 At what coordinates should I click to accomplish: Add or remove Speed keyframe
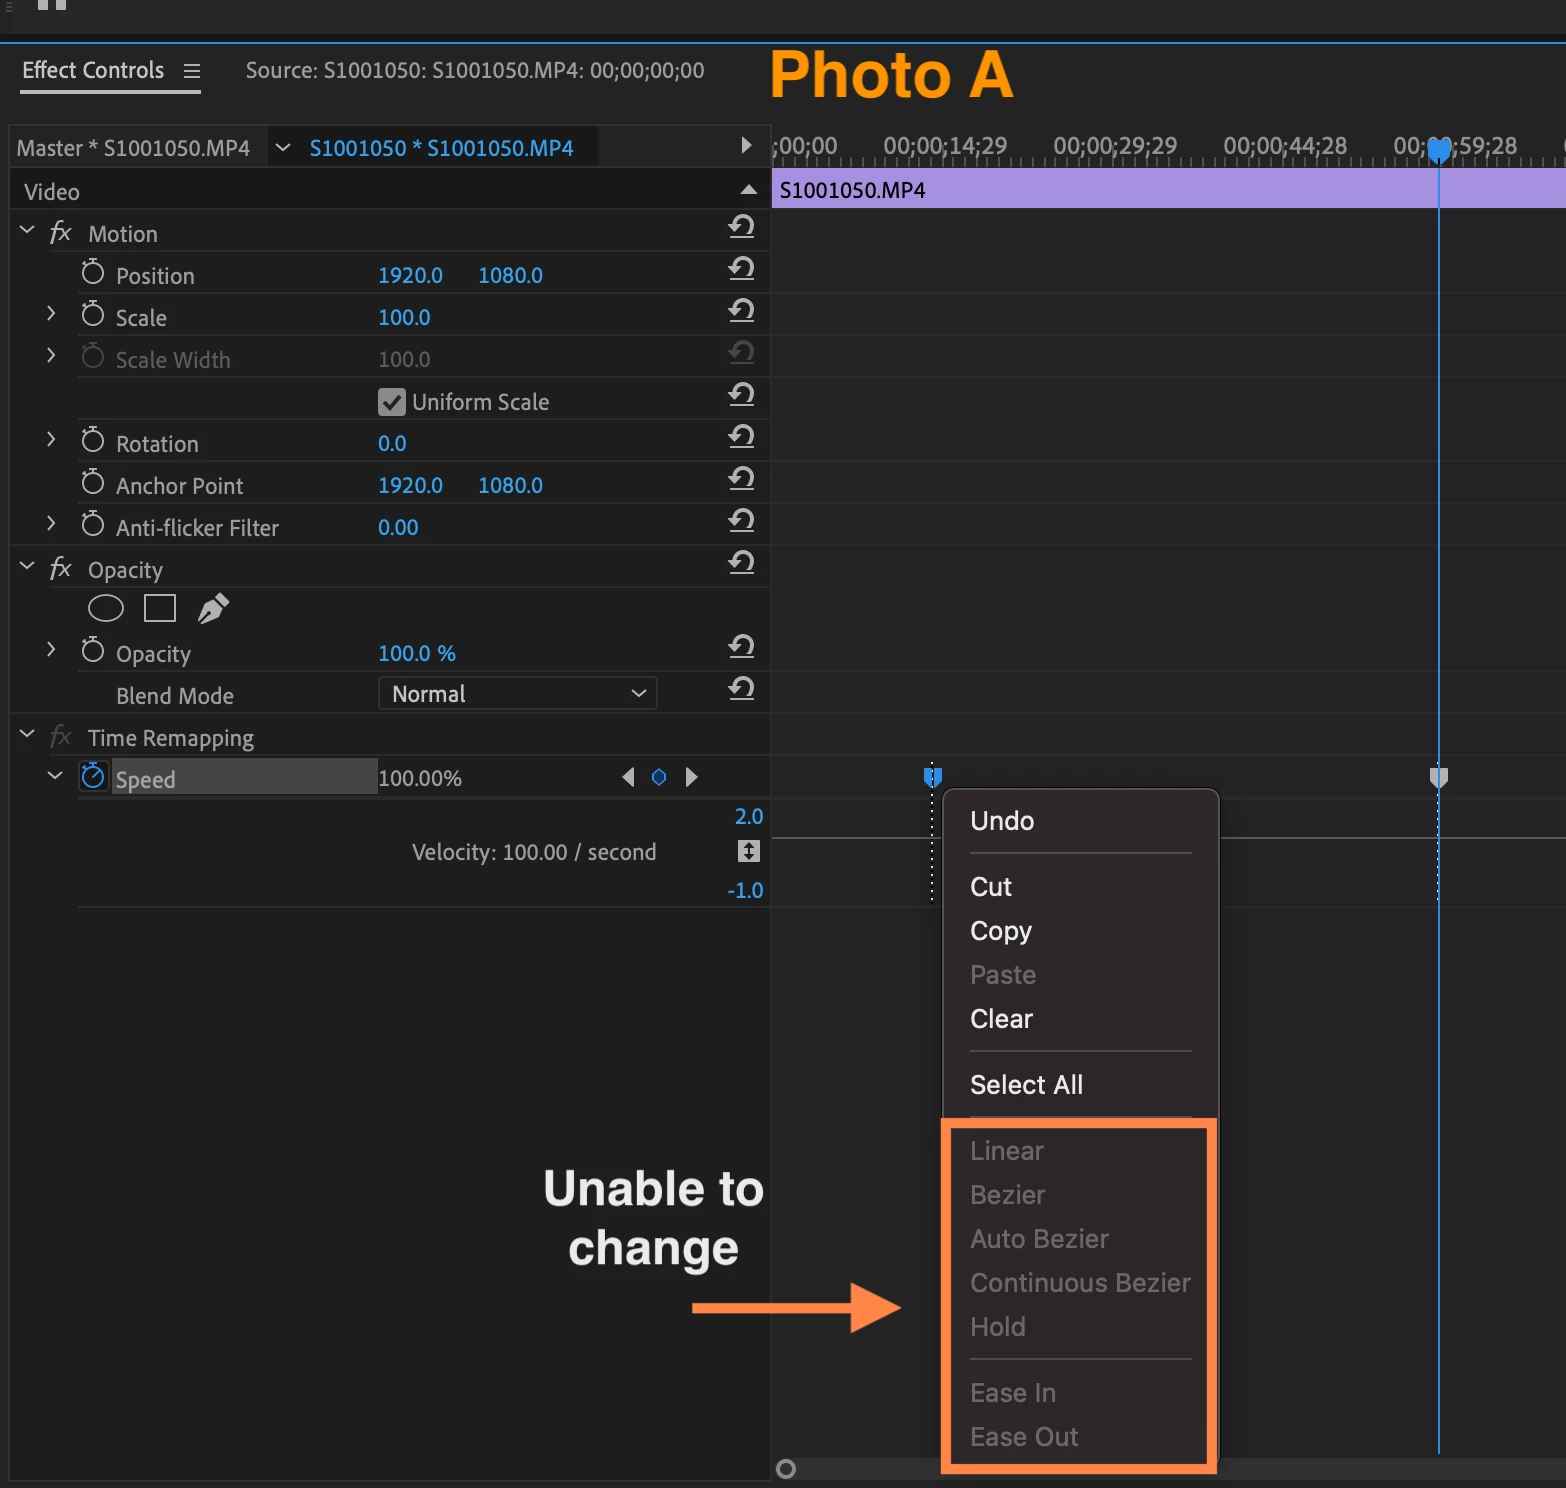tap(659, 777)
